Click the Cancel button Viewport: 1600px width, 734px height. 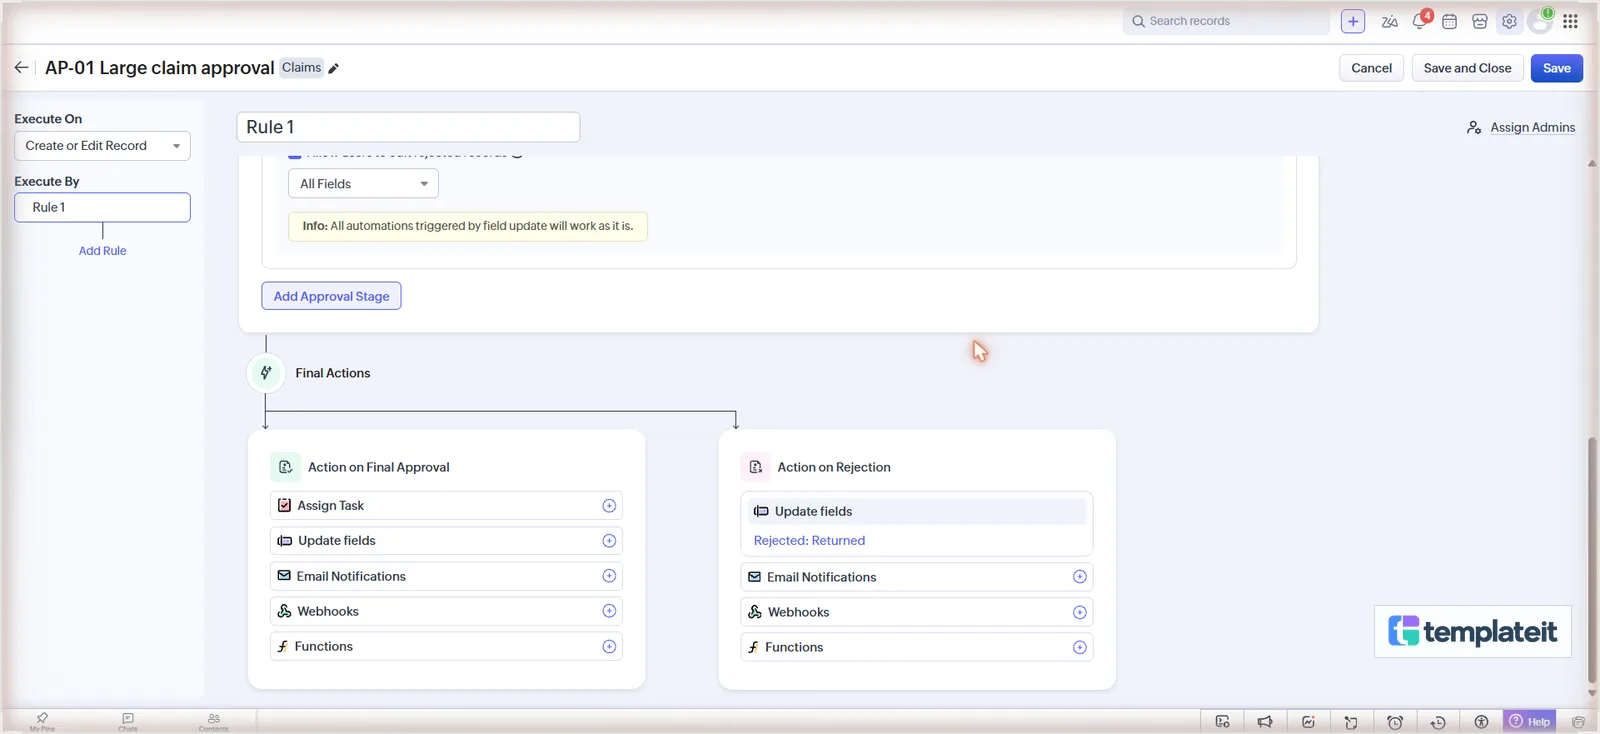(1371, 68)
